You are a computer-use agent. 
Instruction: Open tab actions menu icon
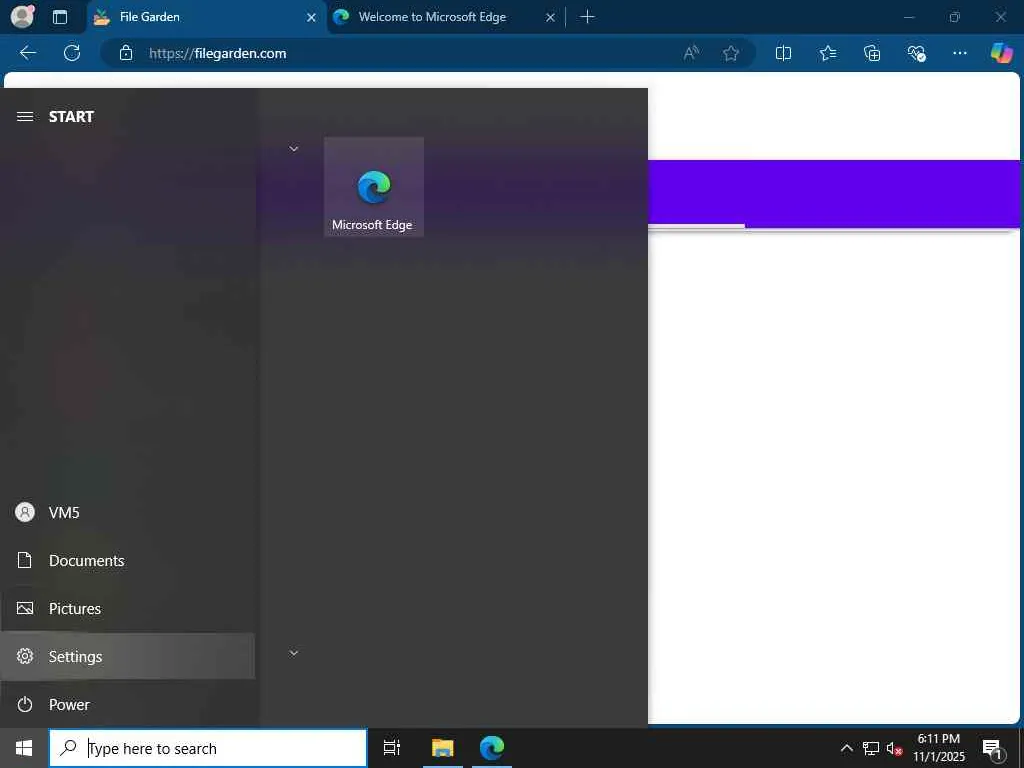point(59,17)
